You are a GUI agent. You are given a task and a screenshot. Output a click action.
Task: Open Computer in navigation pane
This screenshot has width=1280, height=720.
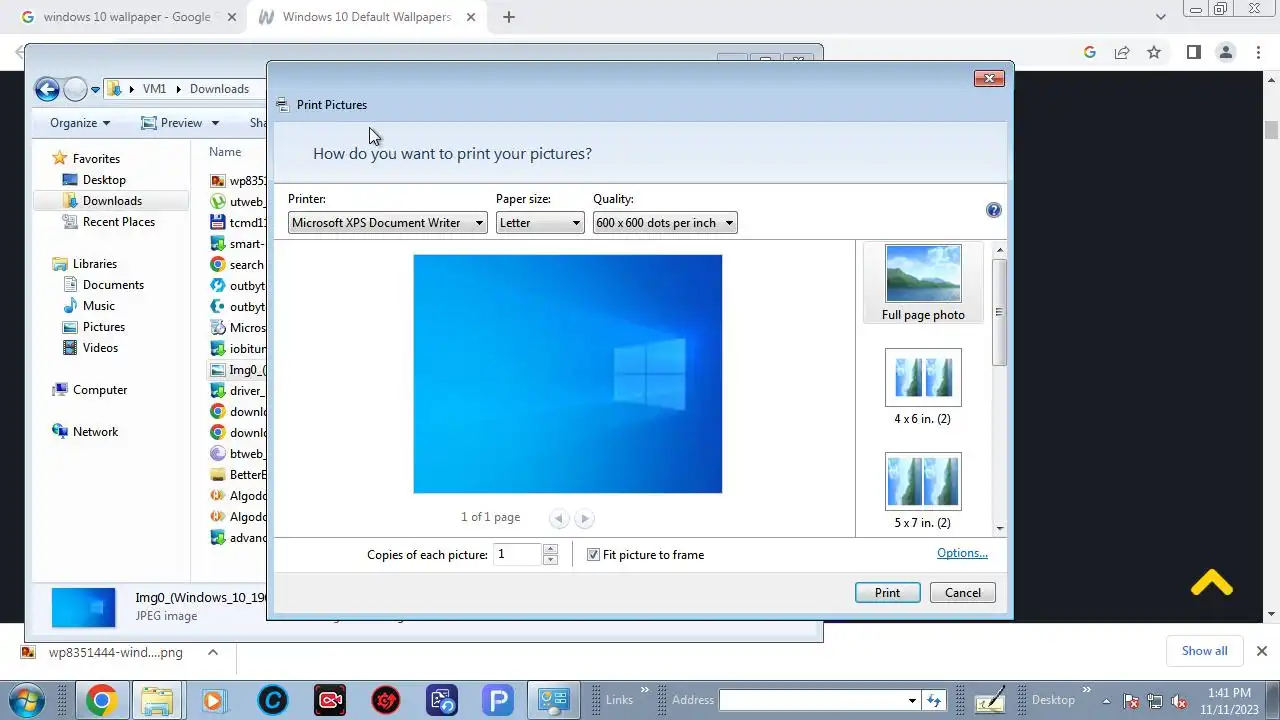pos(99,390)
